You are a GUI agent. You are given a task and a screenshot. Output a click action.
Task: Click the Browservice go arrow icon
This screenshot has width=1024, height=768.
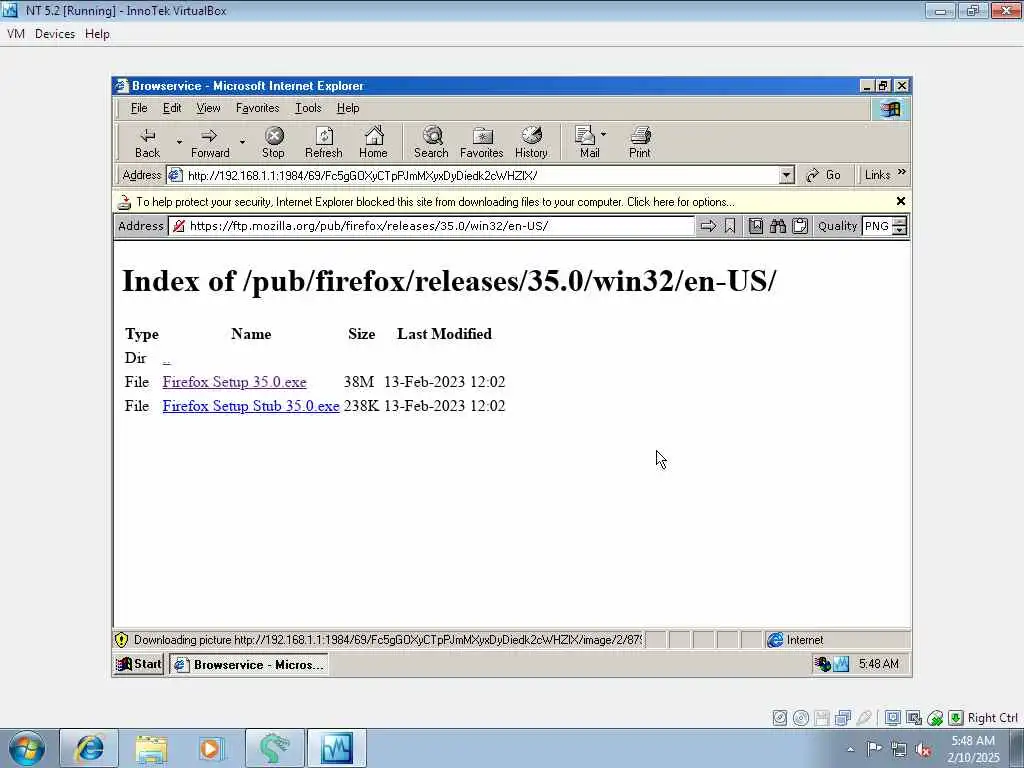(x=708, y=226)
